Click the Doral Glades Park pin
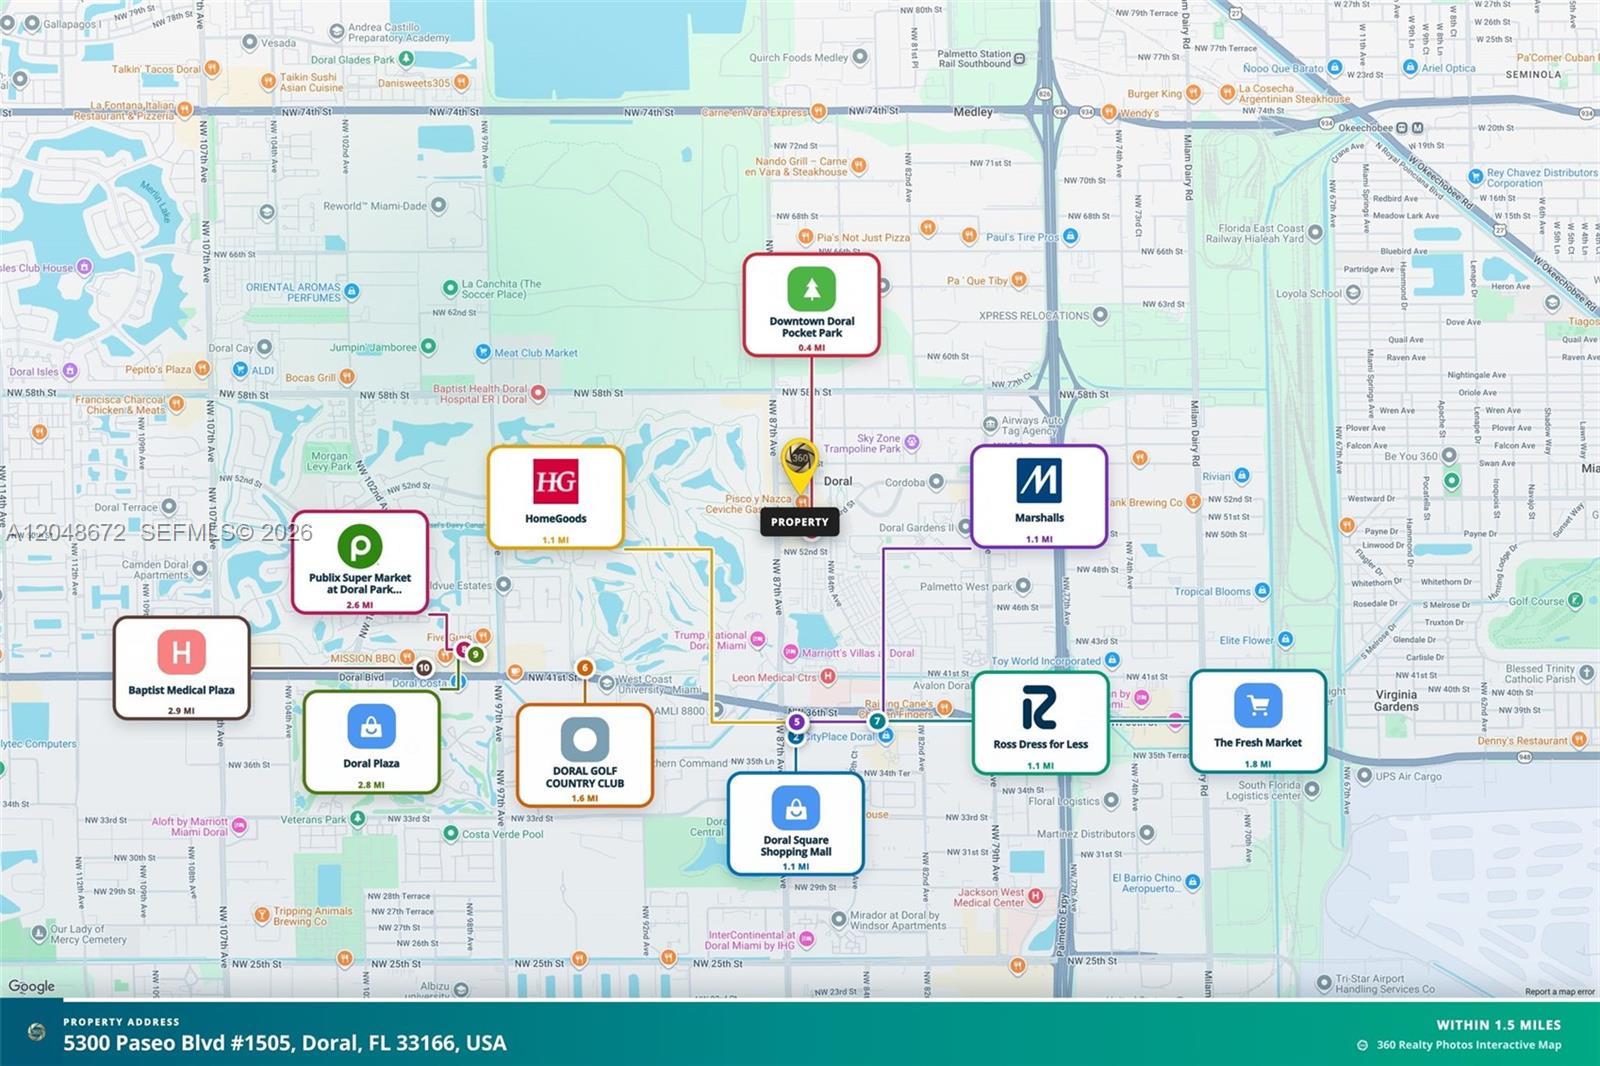The height and width of the screenshot is (1066, 1600). [x=407, y=59]
